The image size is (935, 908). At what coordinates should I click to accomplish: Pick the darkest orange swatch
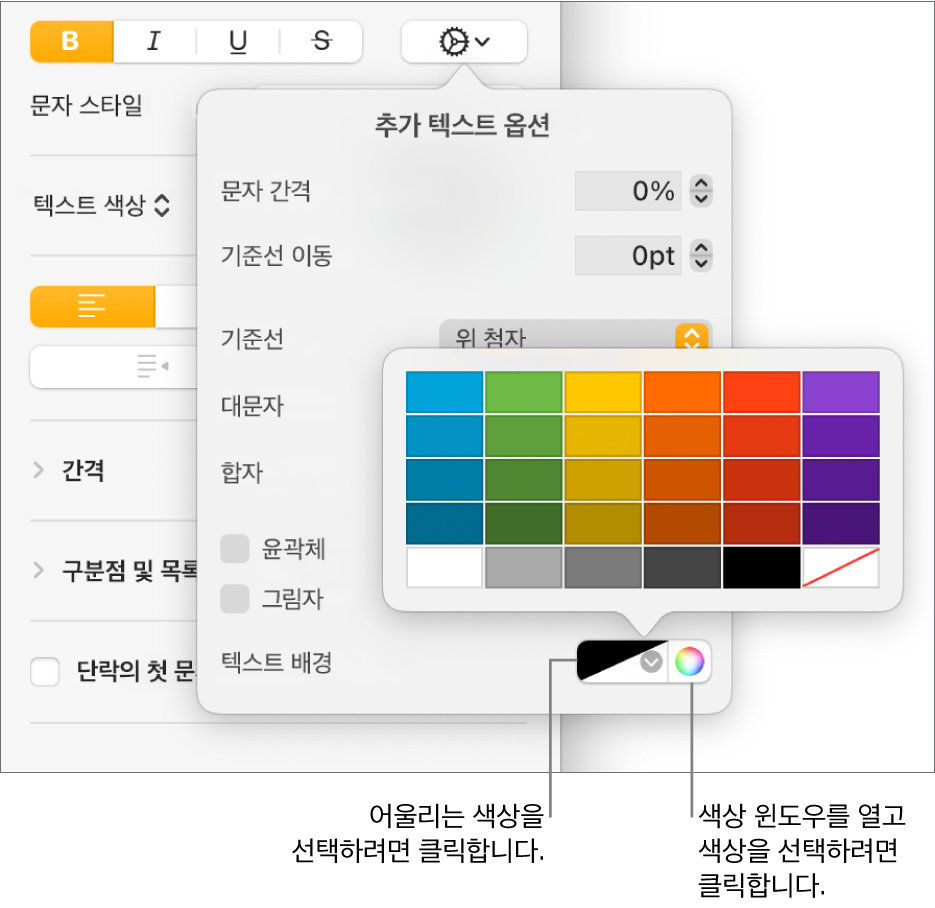[x=682, y=523]
